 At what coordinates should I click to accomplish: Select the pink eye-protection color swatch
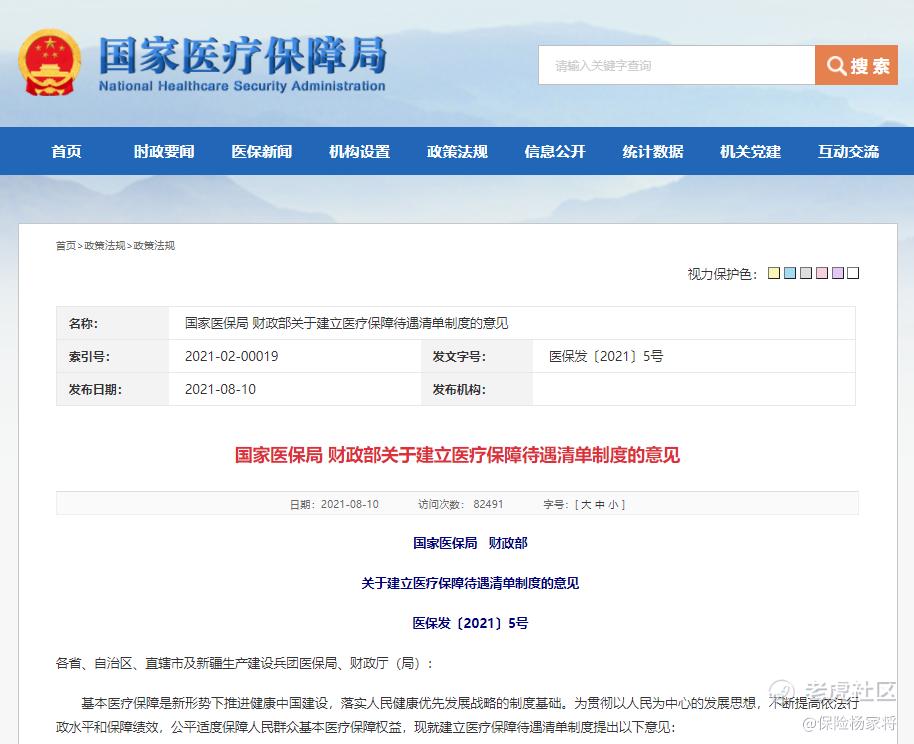[822, 273]
